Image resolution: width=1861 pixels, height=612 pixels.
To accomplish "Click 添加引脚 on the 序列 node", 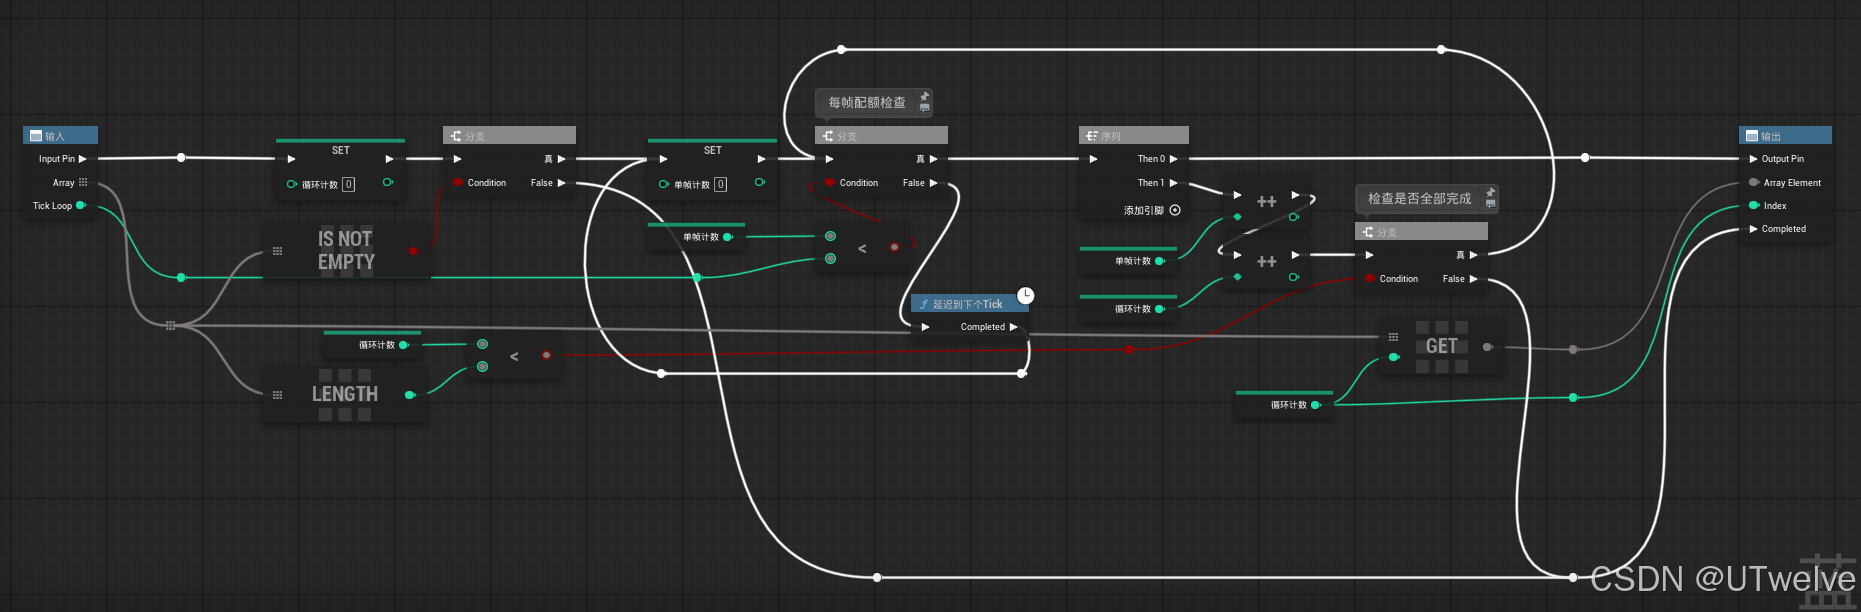I will point(1152,211).
